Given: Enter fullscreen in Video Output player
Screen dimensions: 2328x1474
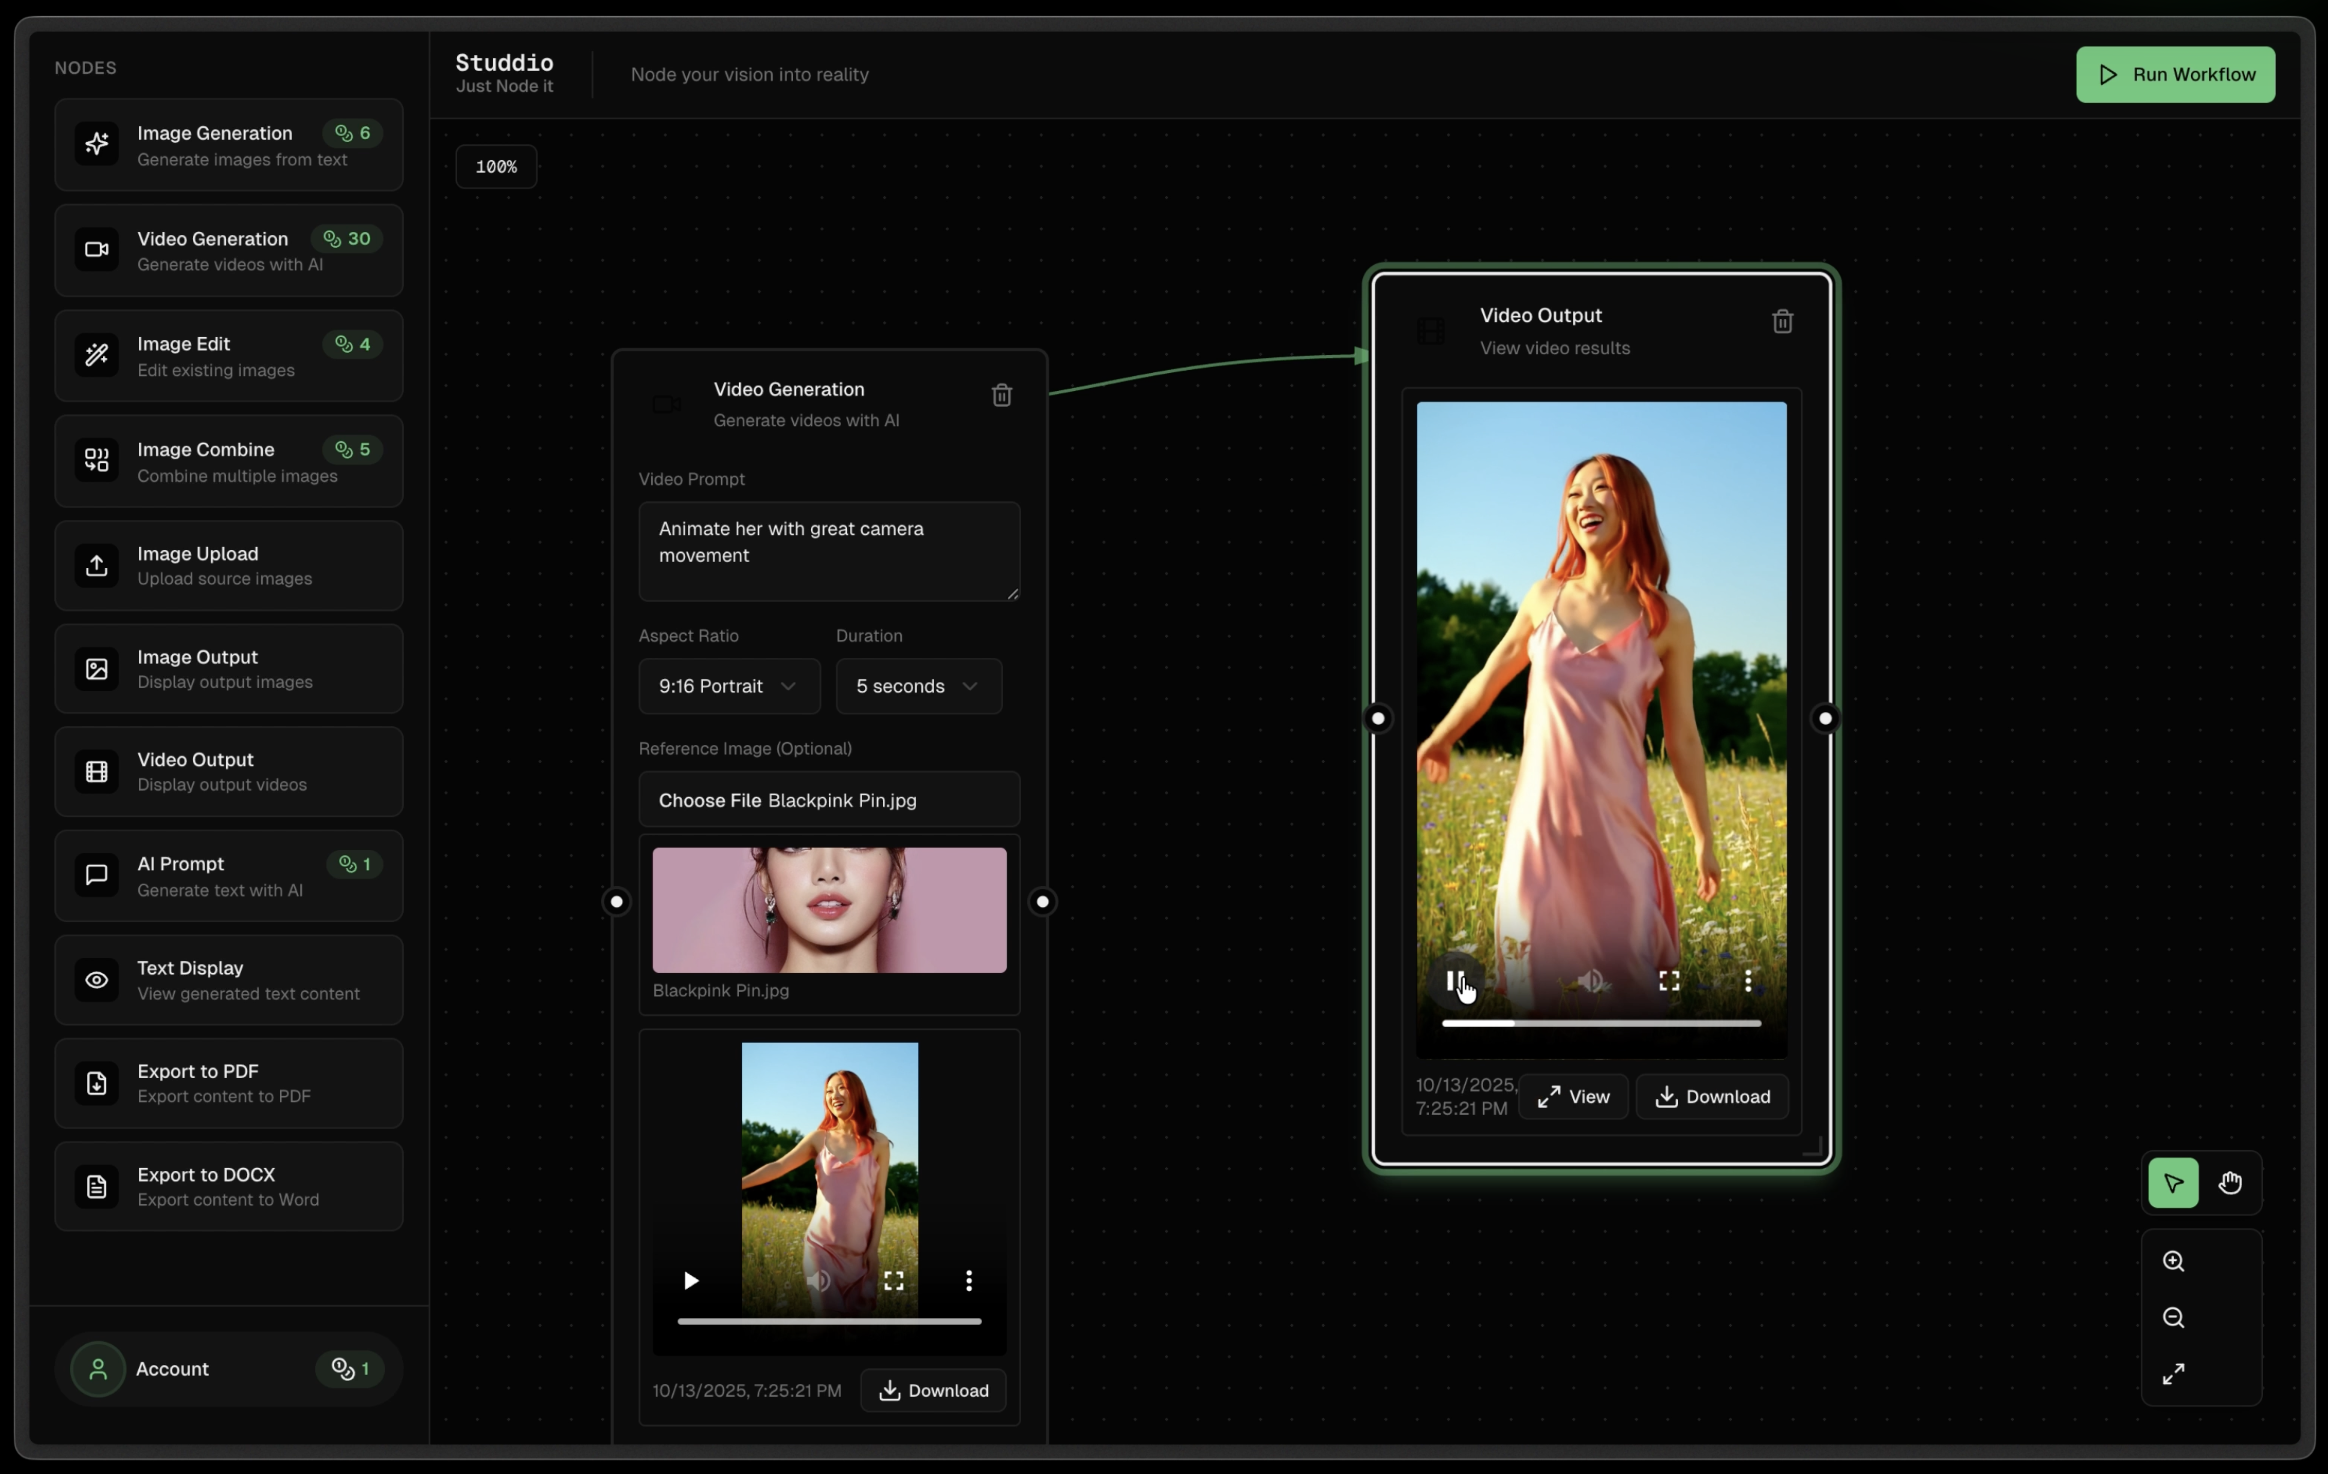Looking at the screenshot, I should click(1669, 981).
